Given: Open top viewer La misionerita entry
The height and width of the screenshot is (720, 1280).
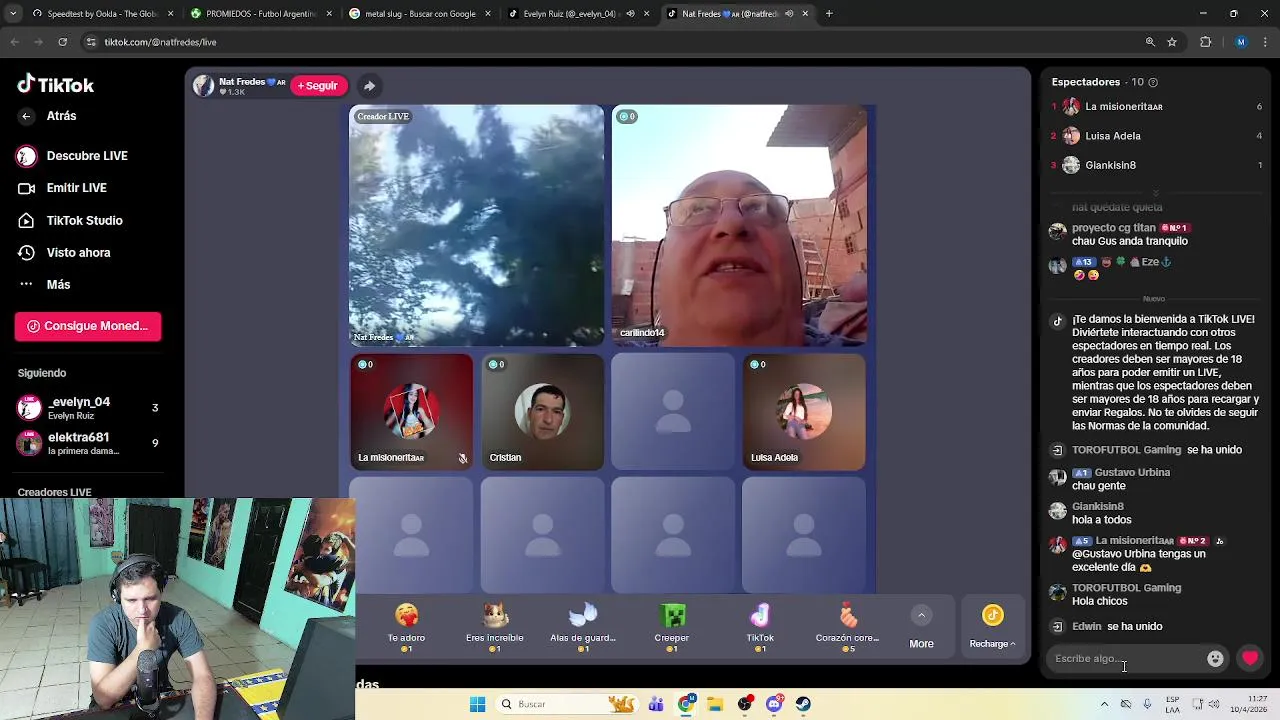Looking at the screenshot, I should click(x=1155, y=106).
